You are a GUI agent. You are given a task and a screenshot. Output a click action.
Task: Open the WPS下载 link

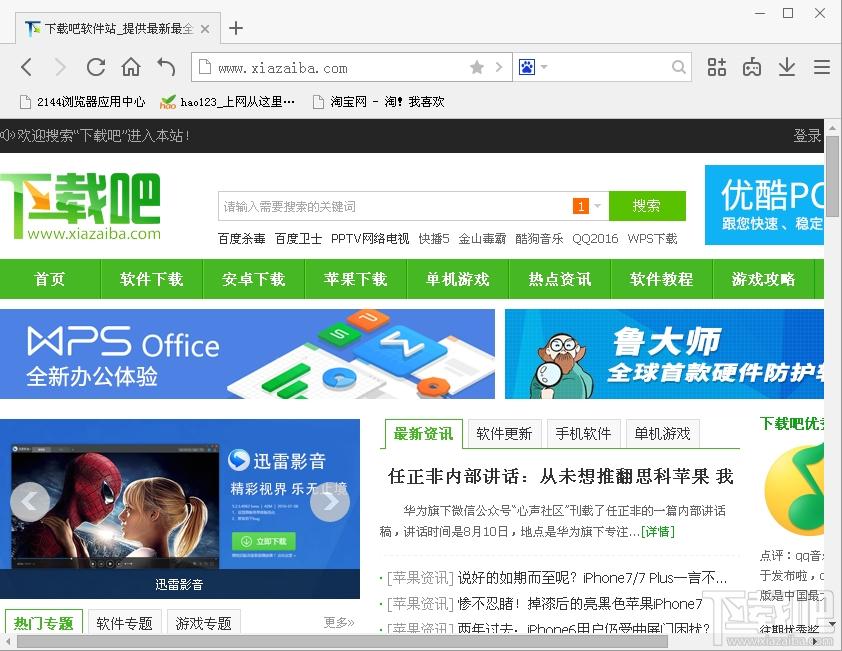coord(652,238)
